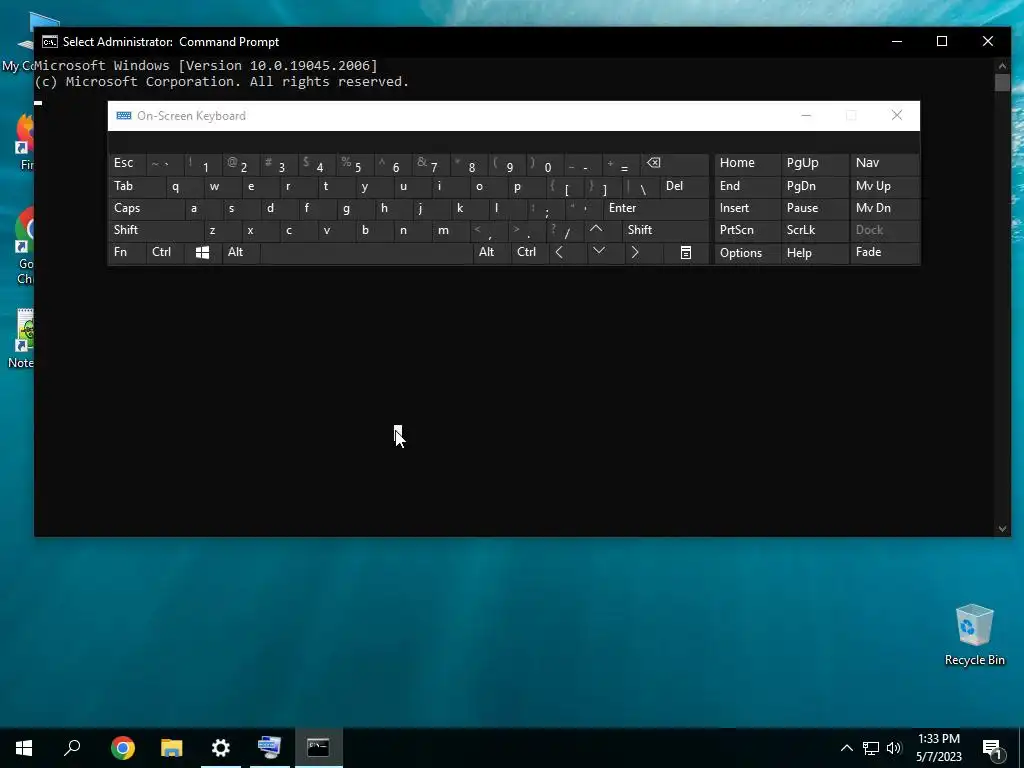Tap the Home key
Screen dimensions: 1024x768
tap(746, 164)
